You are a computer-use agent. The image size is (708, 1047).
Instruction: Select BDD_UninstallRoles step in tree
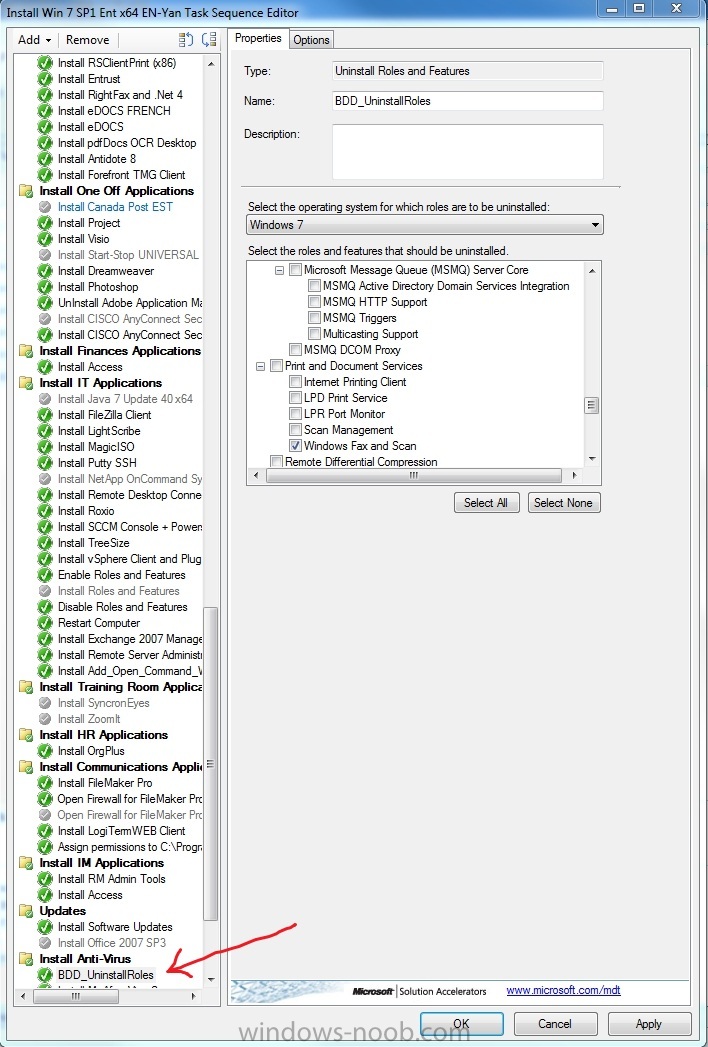pyautogui.click(x=106, y=976)
